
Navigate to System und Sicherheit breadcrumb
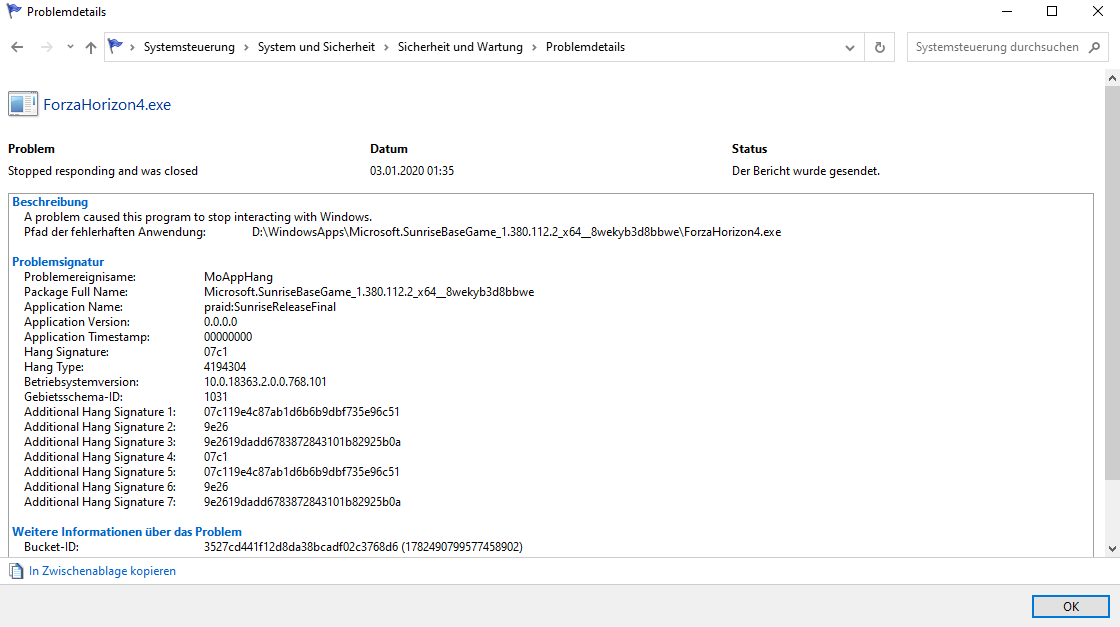pyautogui.click(x=316, y=47)
